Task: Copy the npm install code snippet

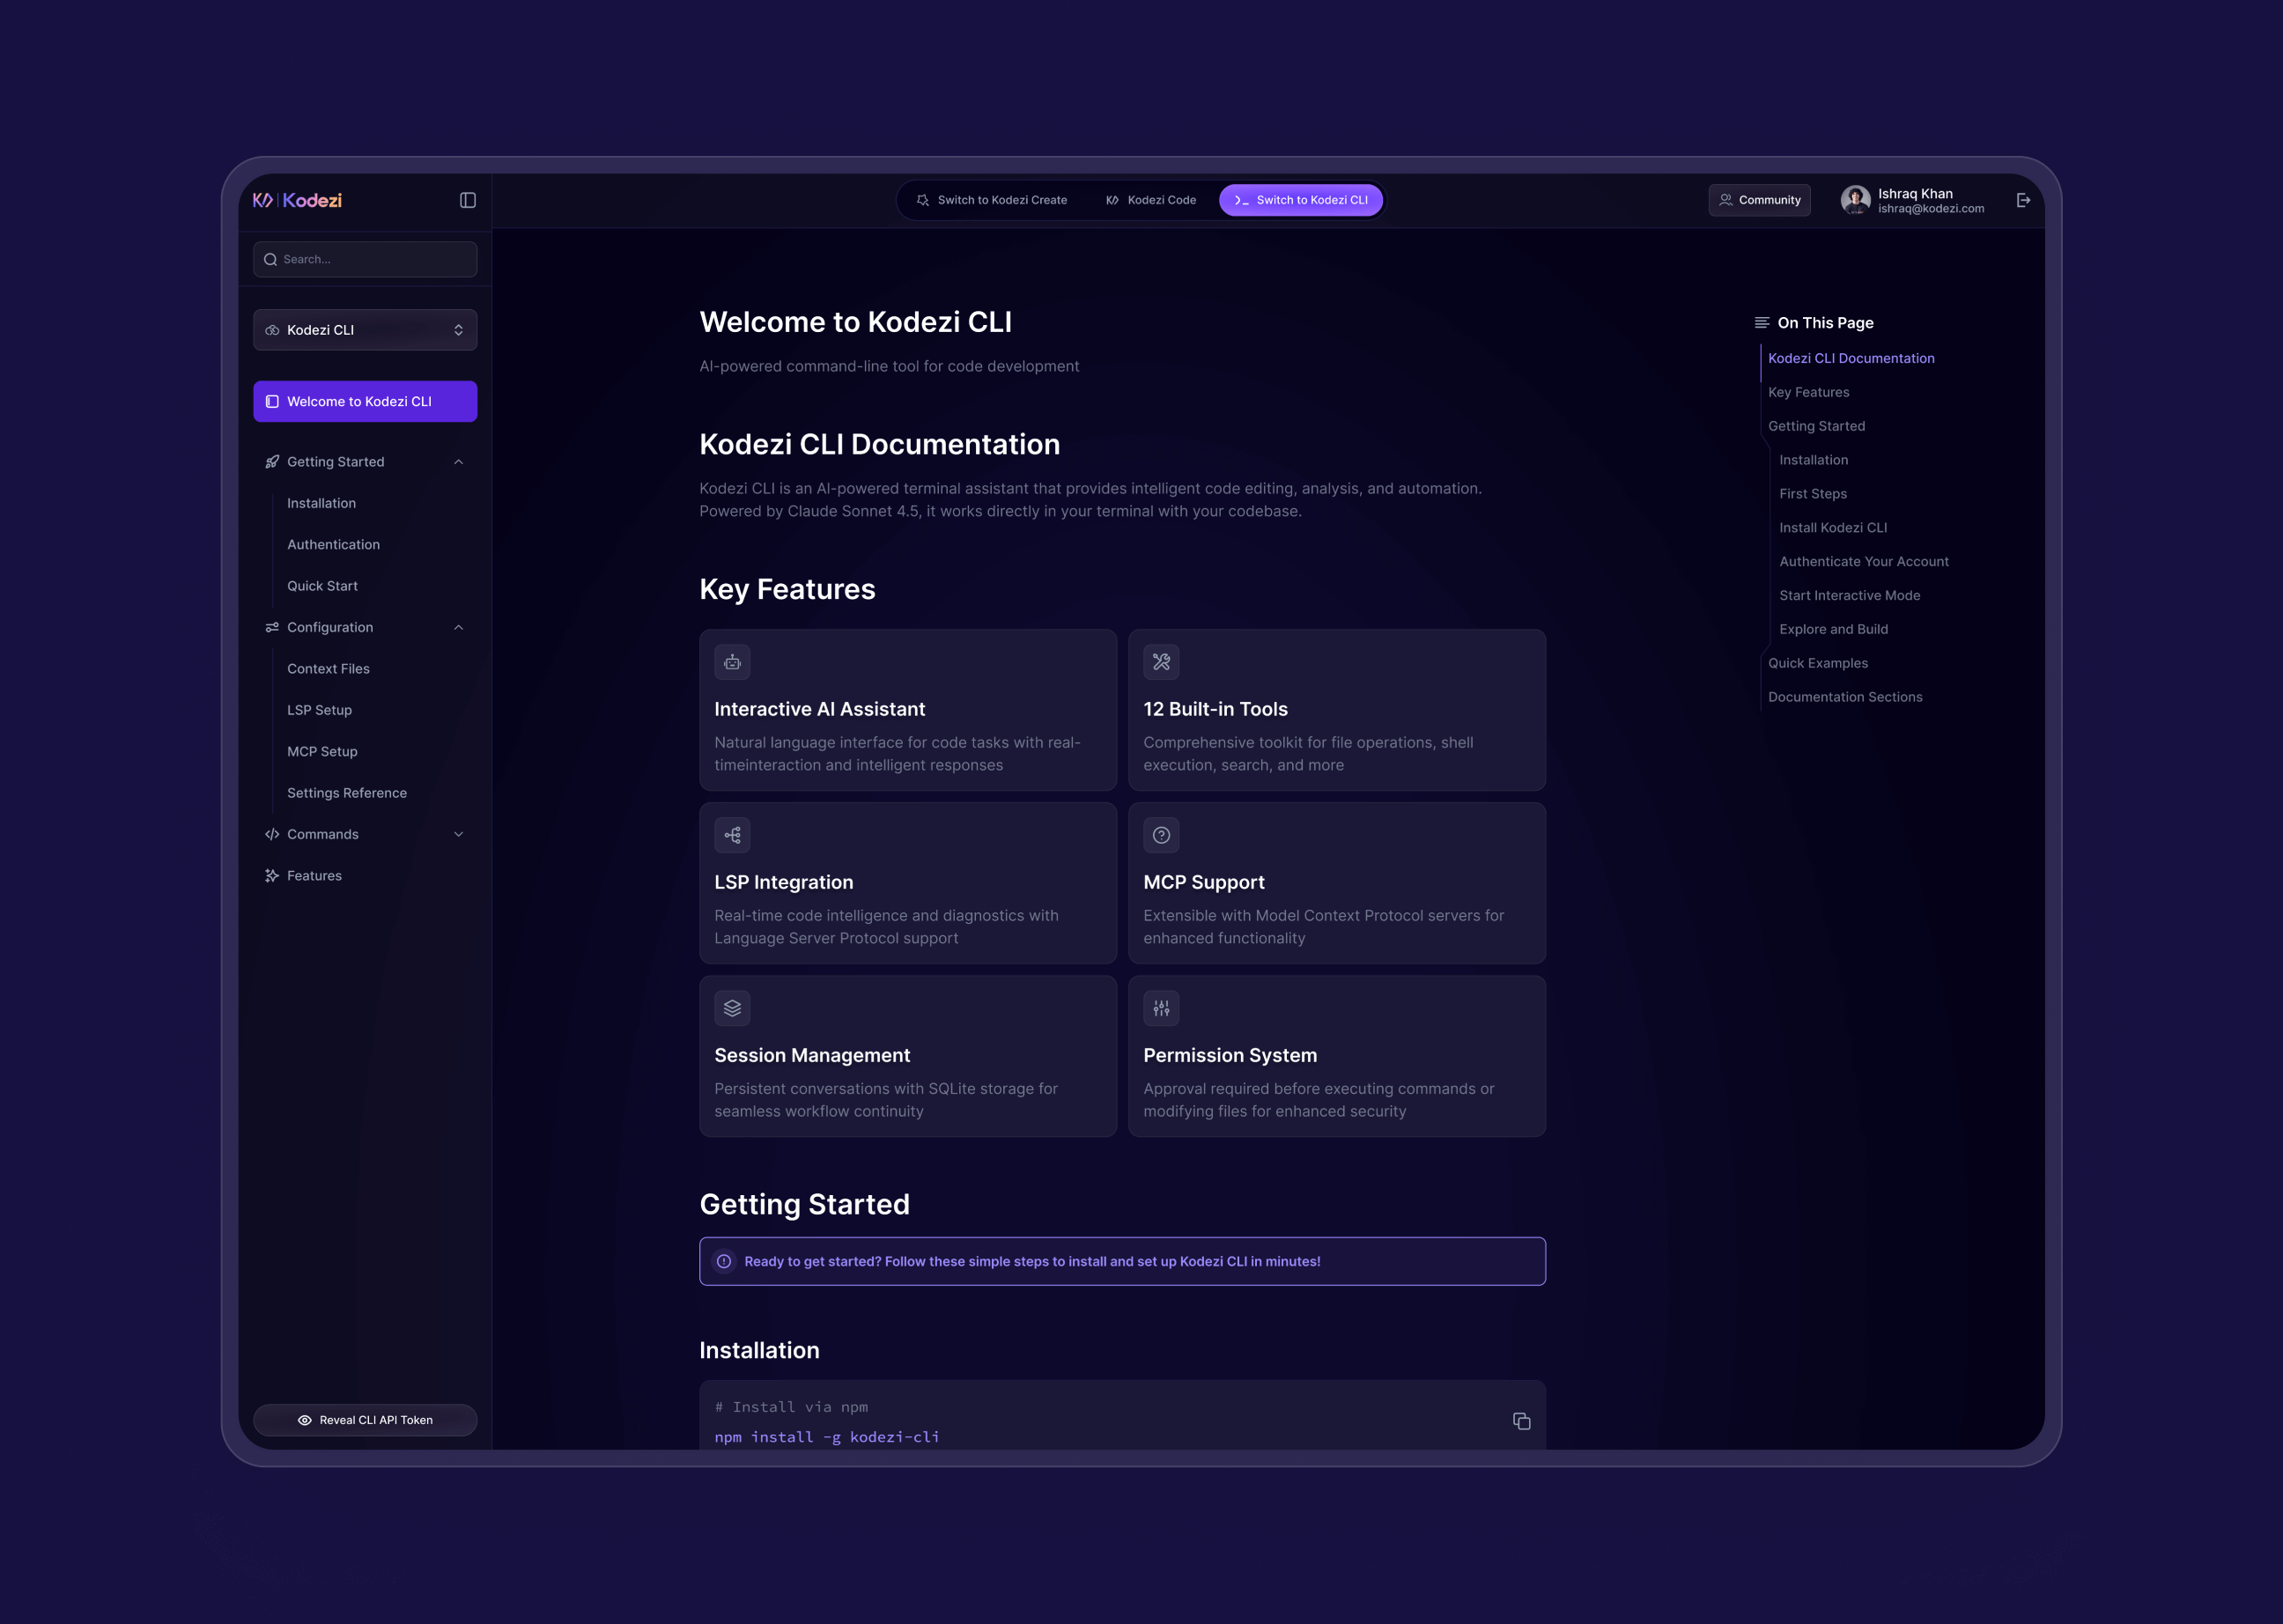Action: tap(1521, 1421)
